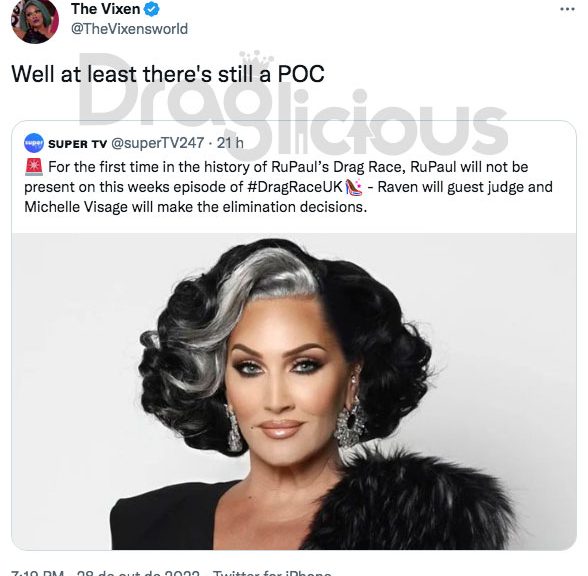The image size is (588, 576).
Task: Click the quoted tweet text body
Action: [288, 187]
